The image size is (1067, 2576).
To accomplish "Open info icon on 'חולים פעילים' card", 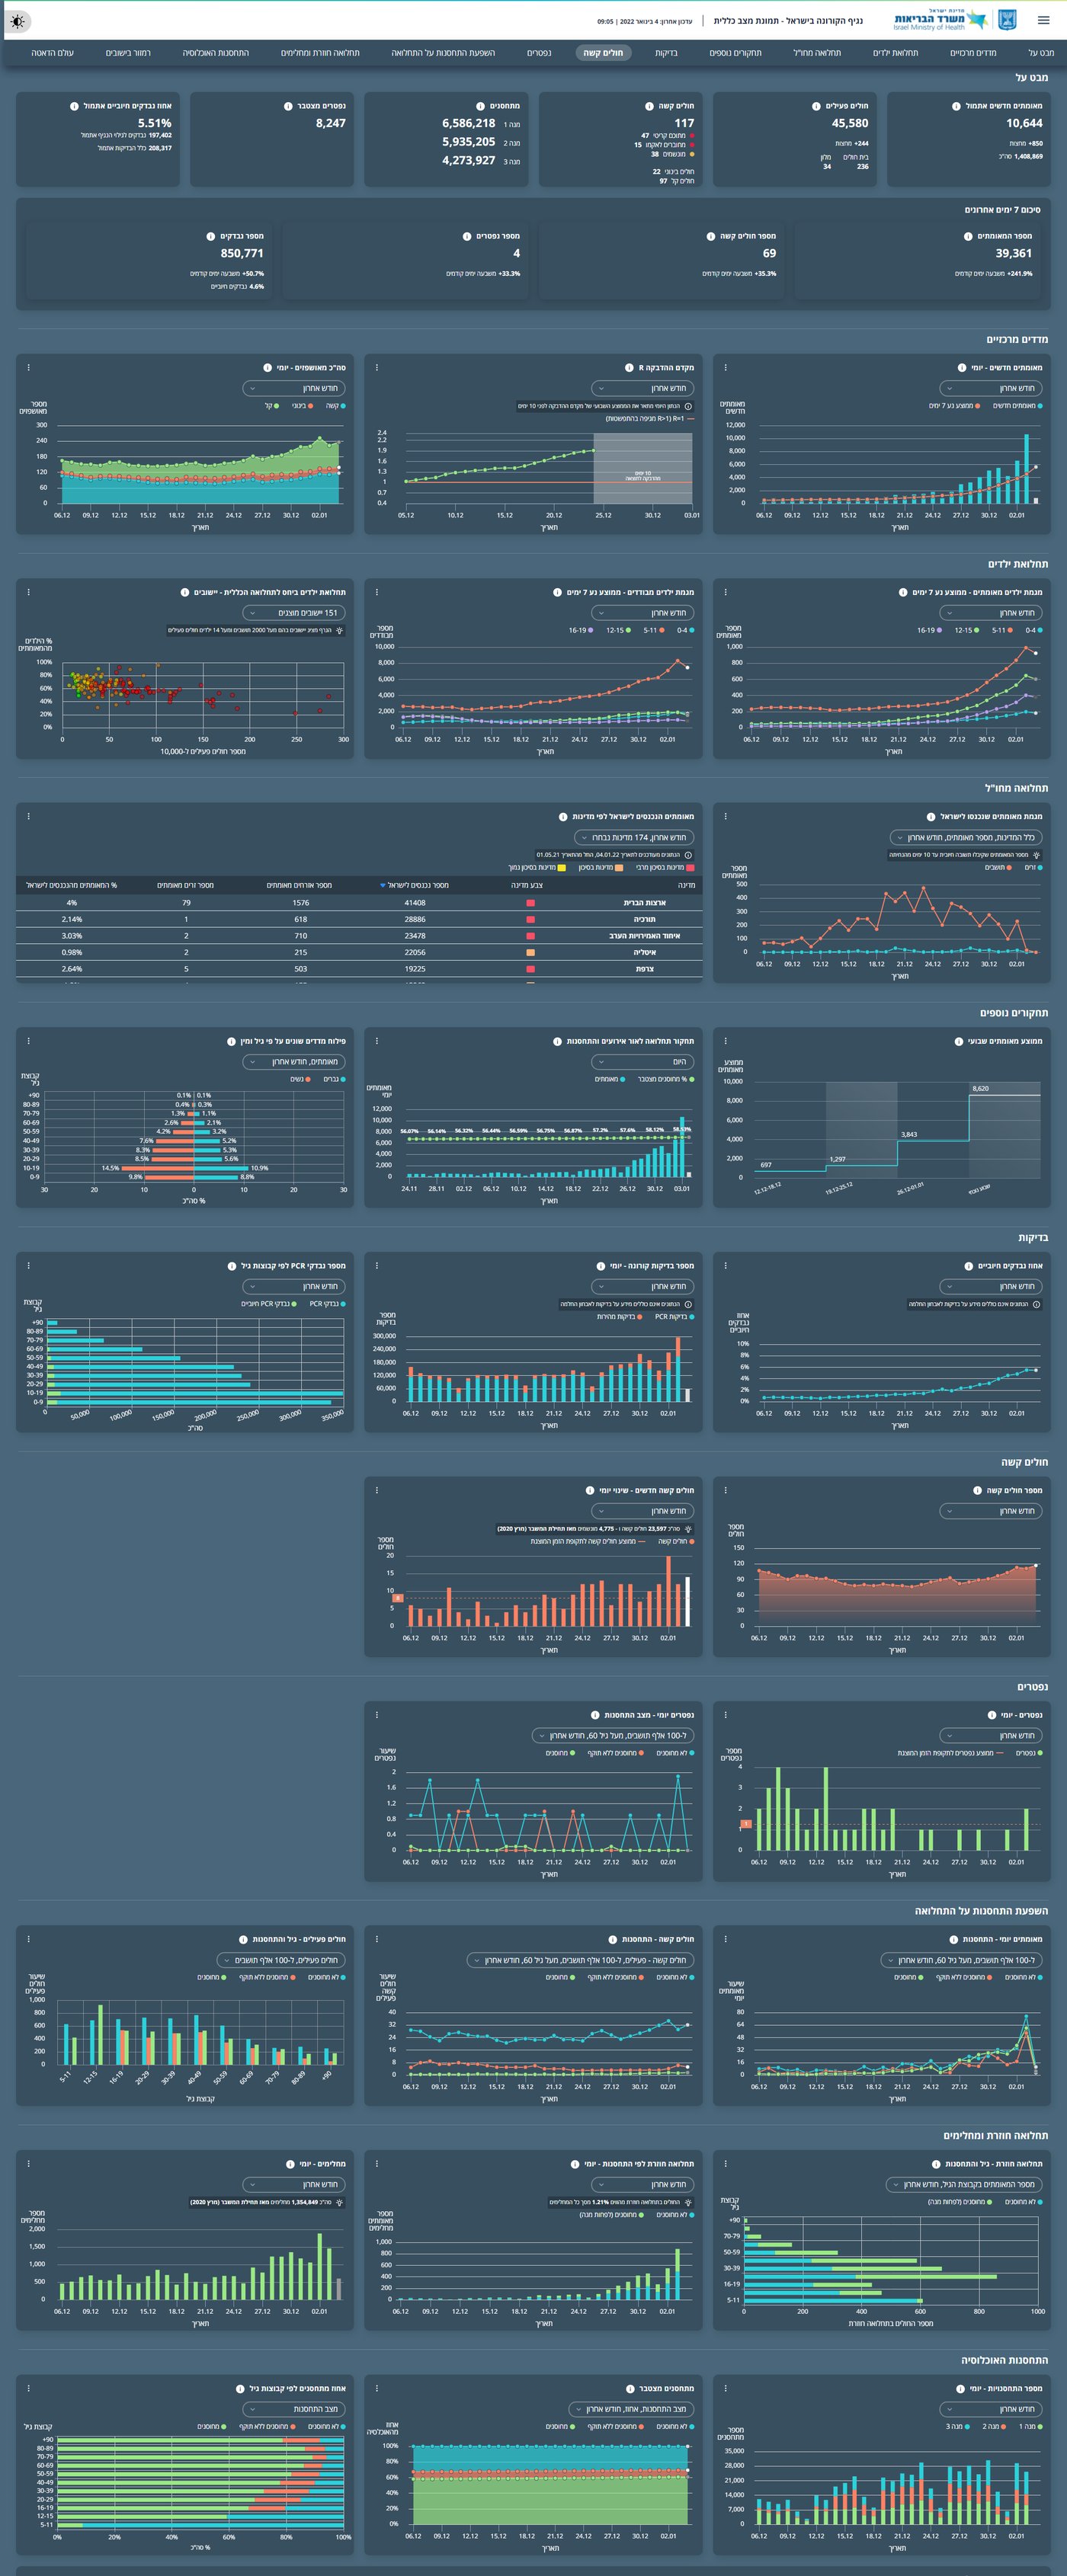I will pos(816,106).
